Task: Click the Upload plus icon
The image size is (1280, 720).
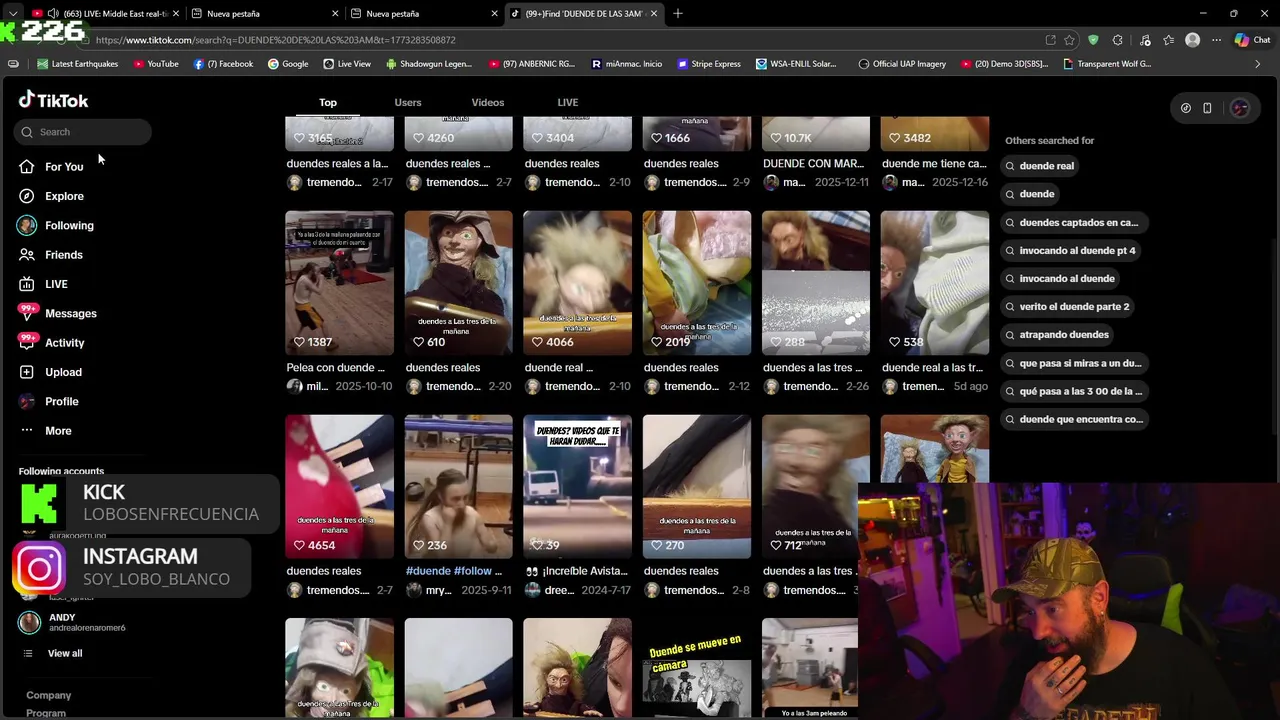Action: click(x=27, y=372)
